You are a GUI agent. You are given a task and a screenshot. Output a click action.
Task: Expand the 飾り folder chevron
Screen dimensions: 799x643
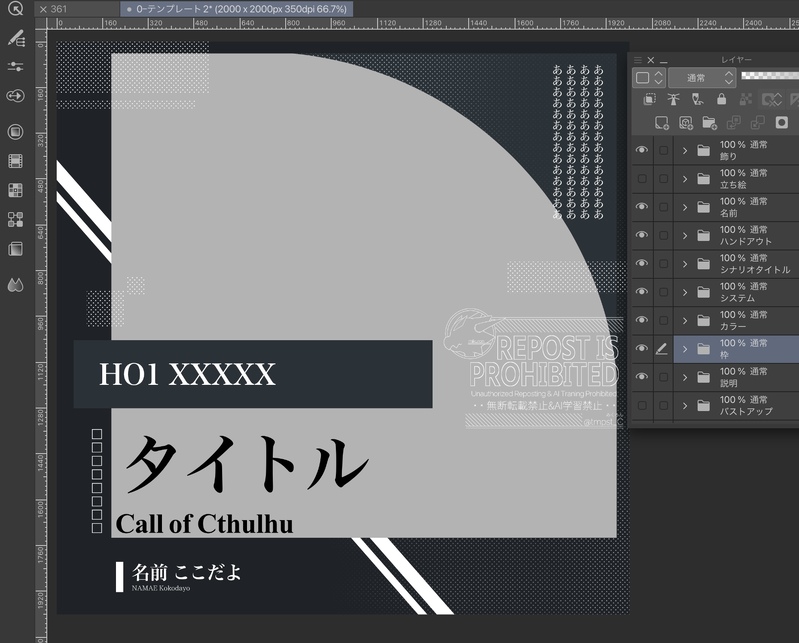coord(685,151)
